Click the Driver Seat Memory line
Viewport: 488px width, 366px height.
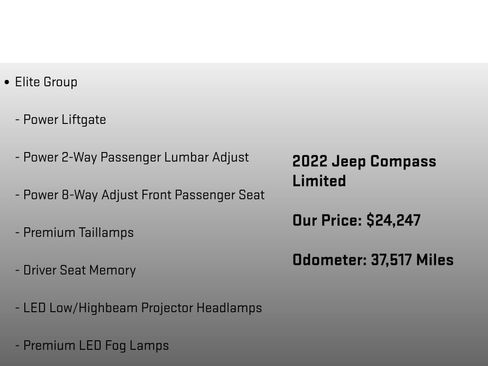tap(76, 270)
